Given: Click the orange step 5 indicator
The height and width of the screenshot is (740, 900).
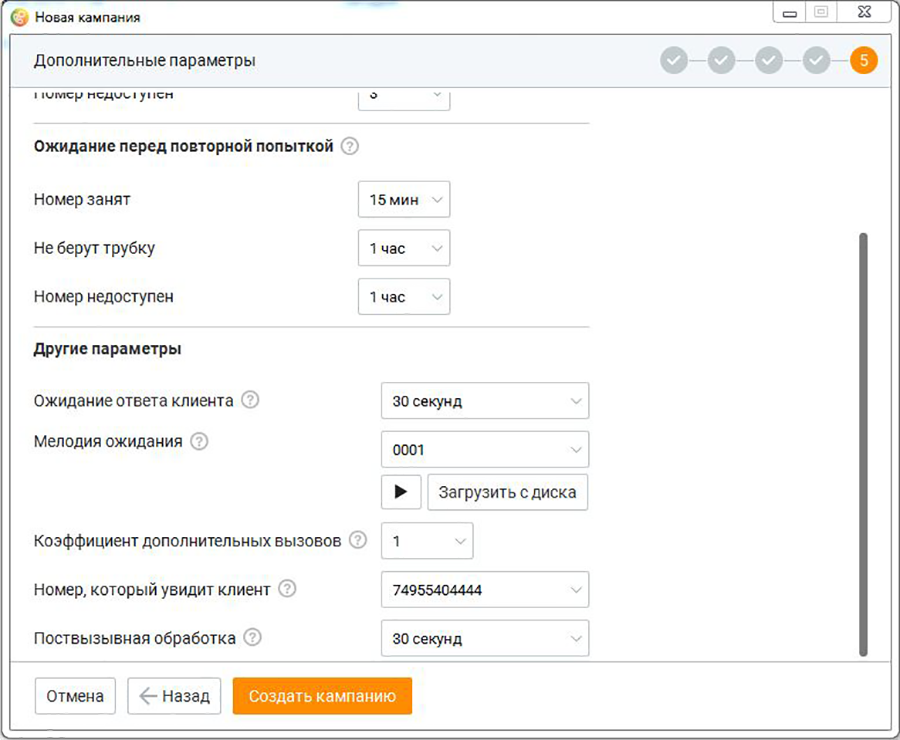Looking at the screenshot, I should [863, 61].
